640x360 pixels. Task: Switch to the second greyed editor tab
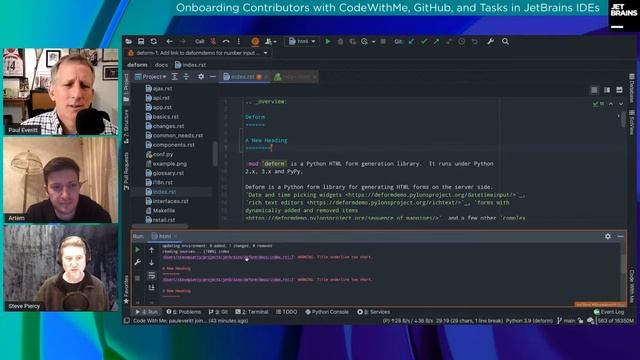tap(295, 77)
